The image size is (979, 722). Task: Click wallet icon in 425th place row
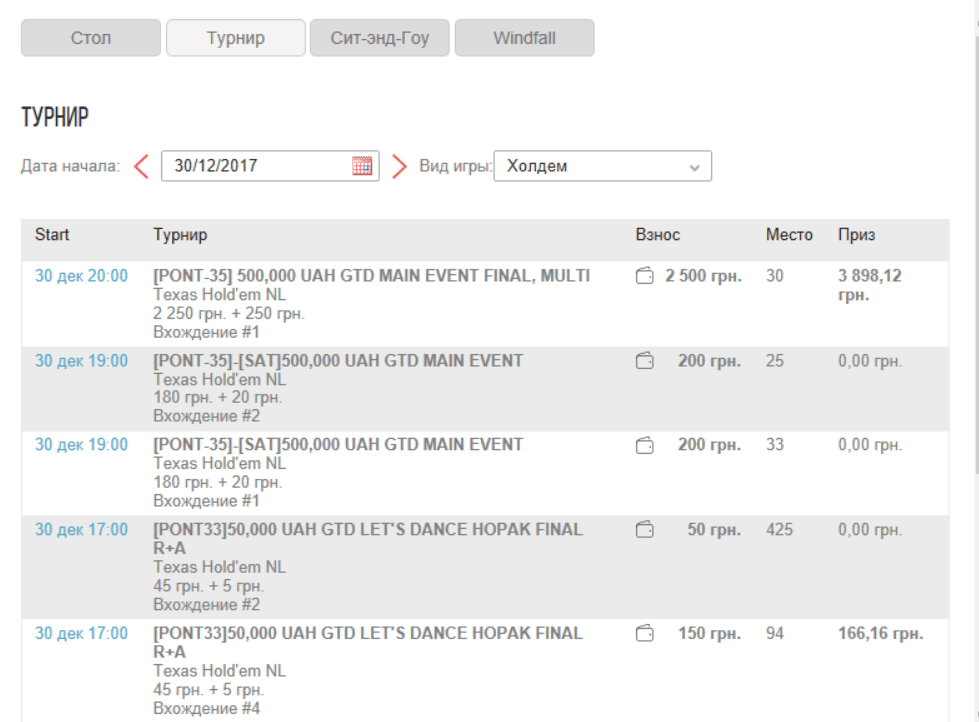(645, 529)
